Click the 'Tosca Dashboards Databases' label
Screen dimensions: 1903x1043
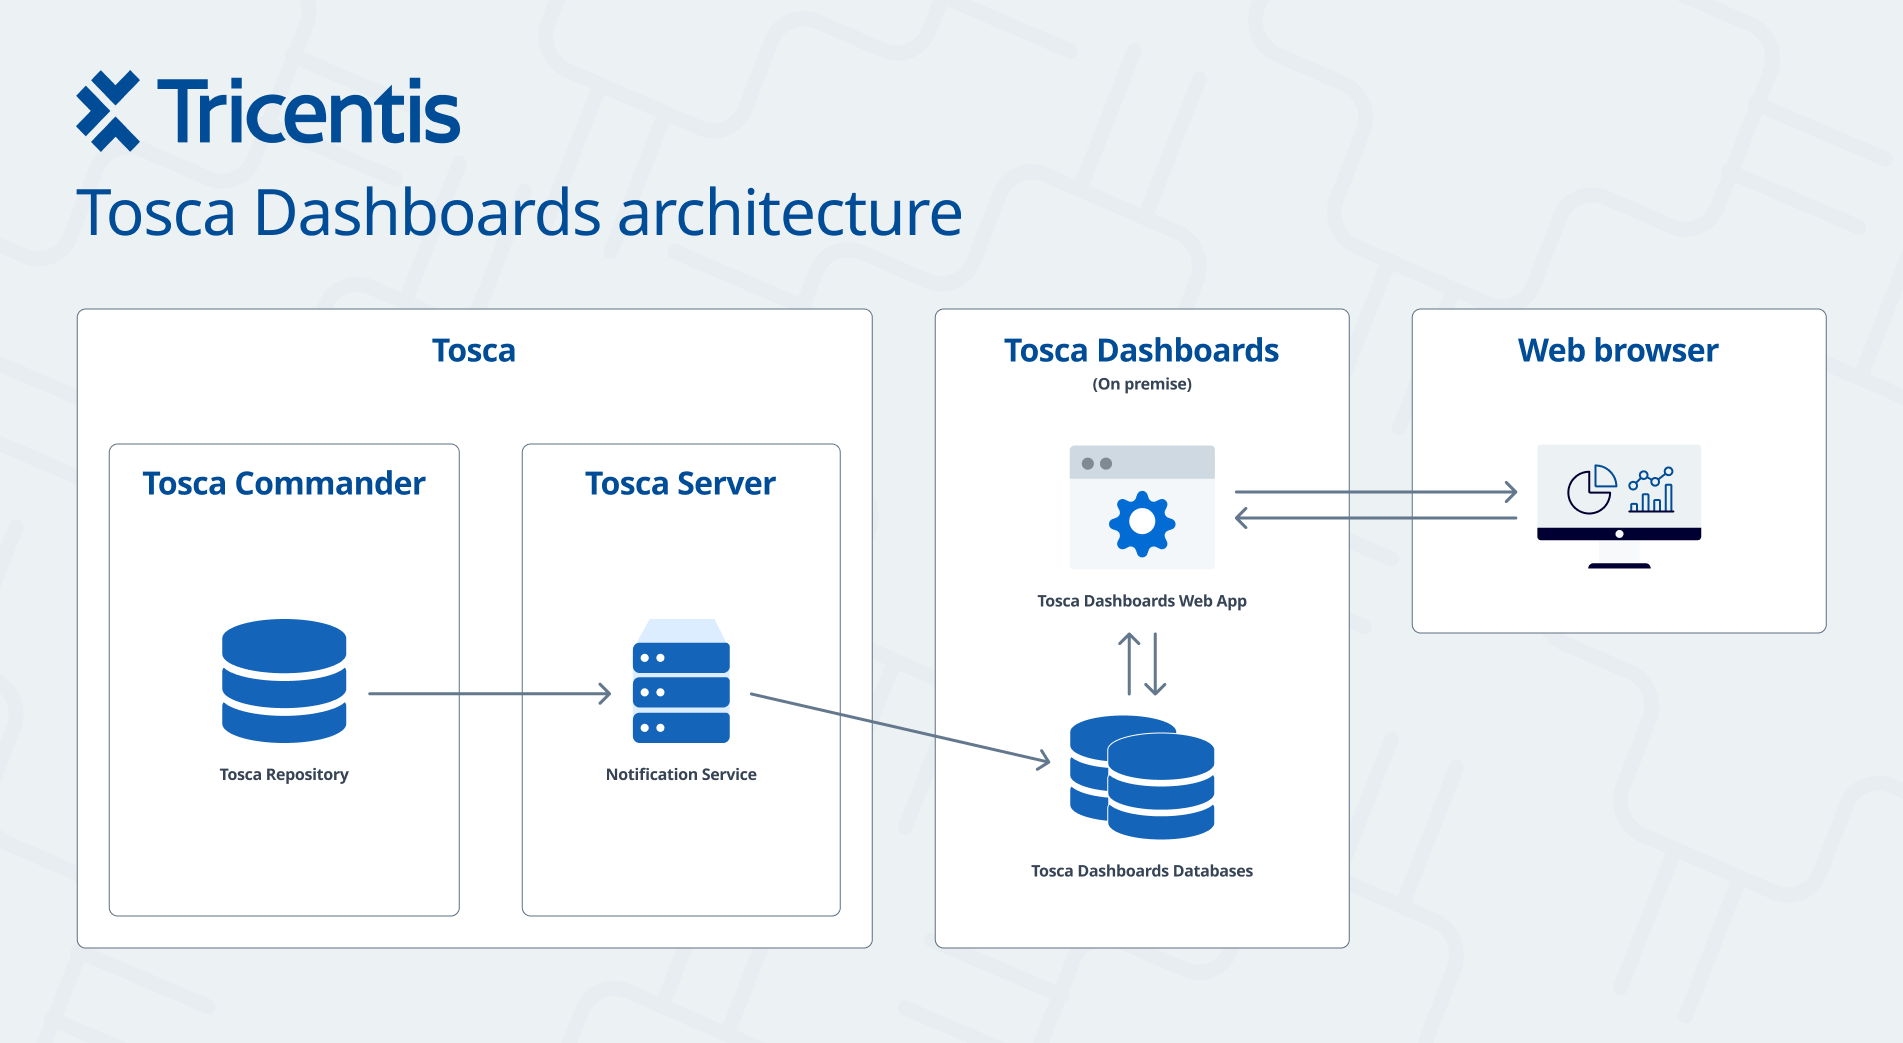[x=1142, y=871]
